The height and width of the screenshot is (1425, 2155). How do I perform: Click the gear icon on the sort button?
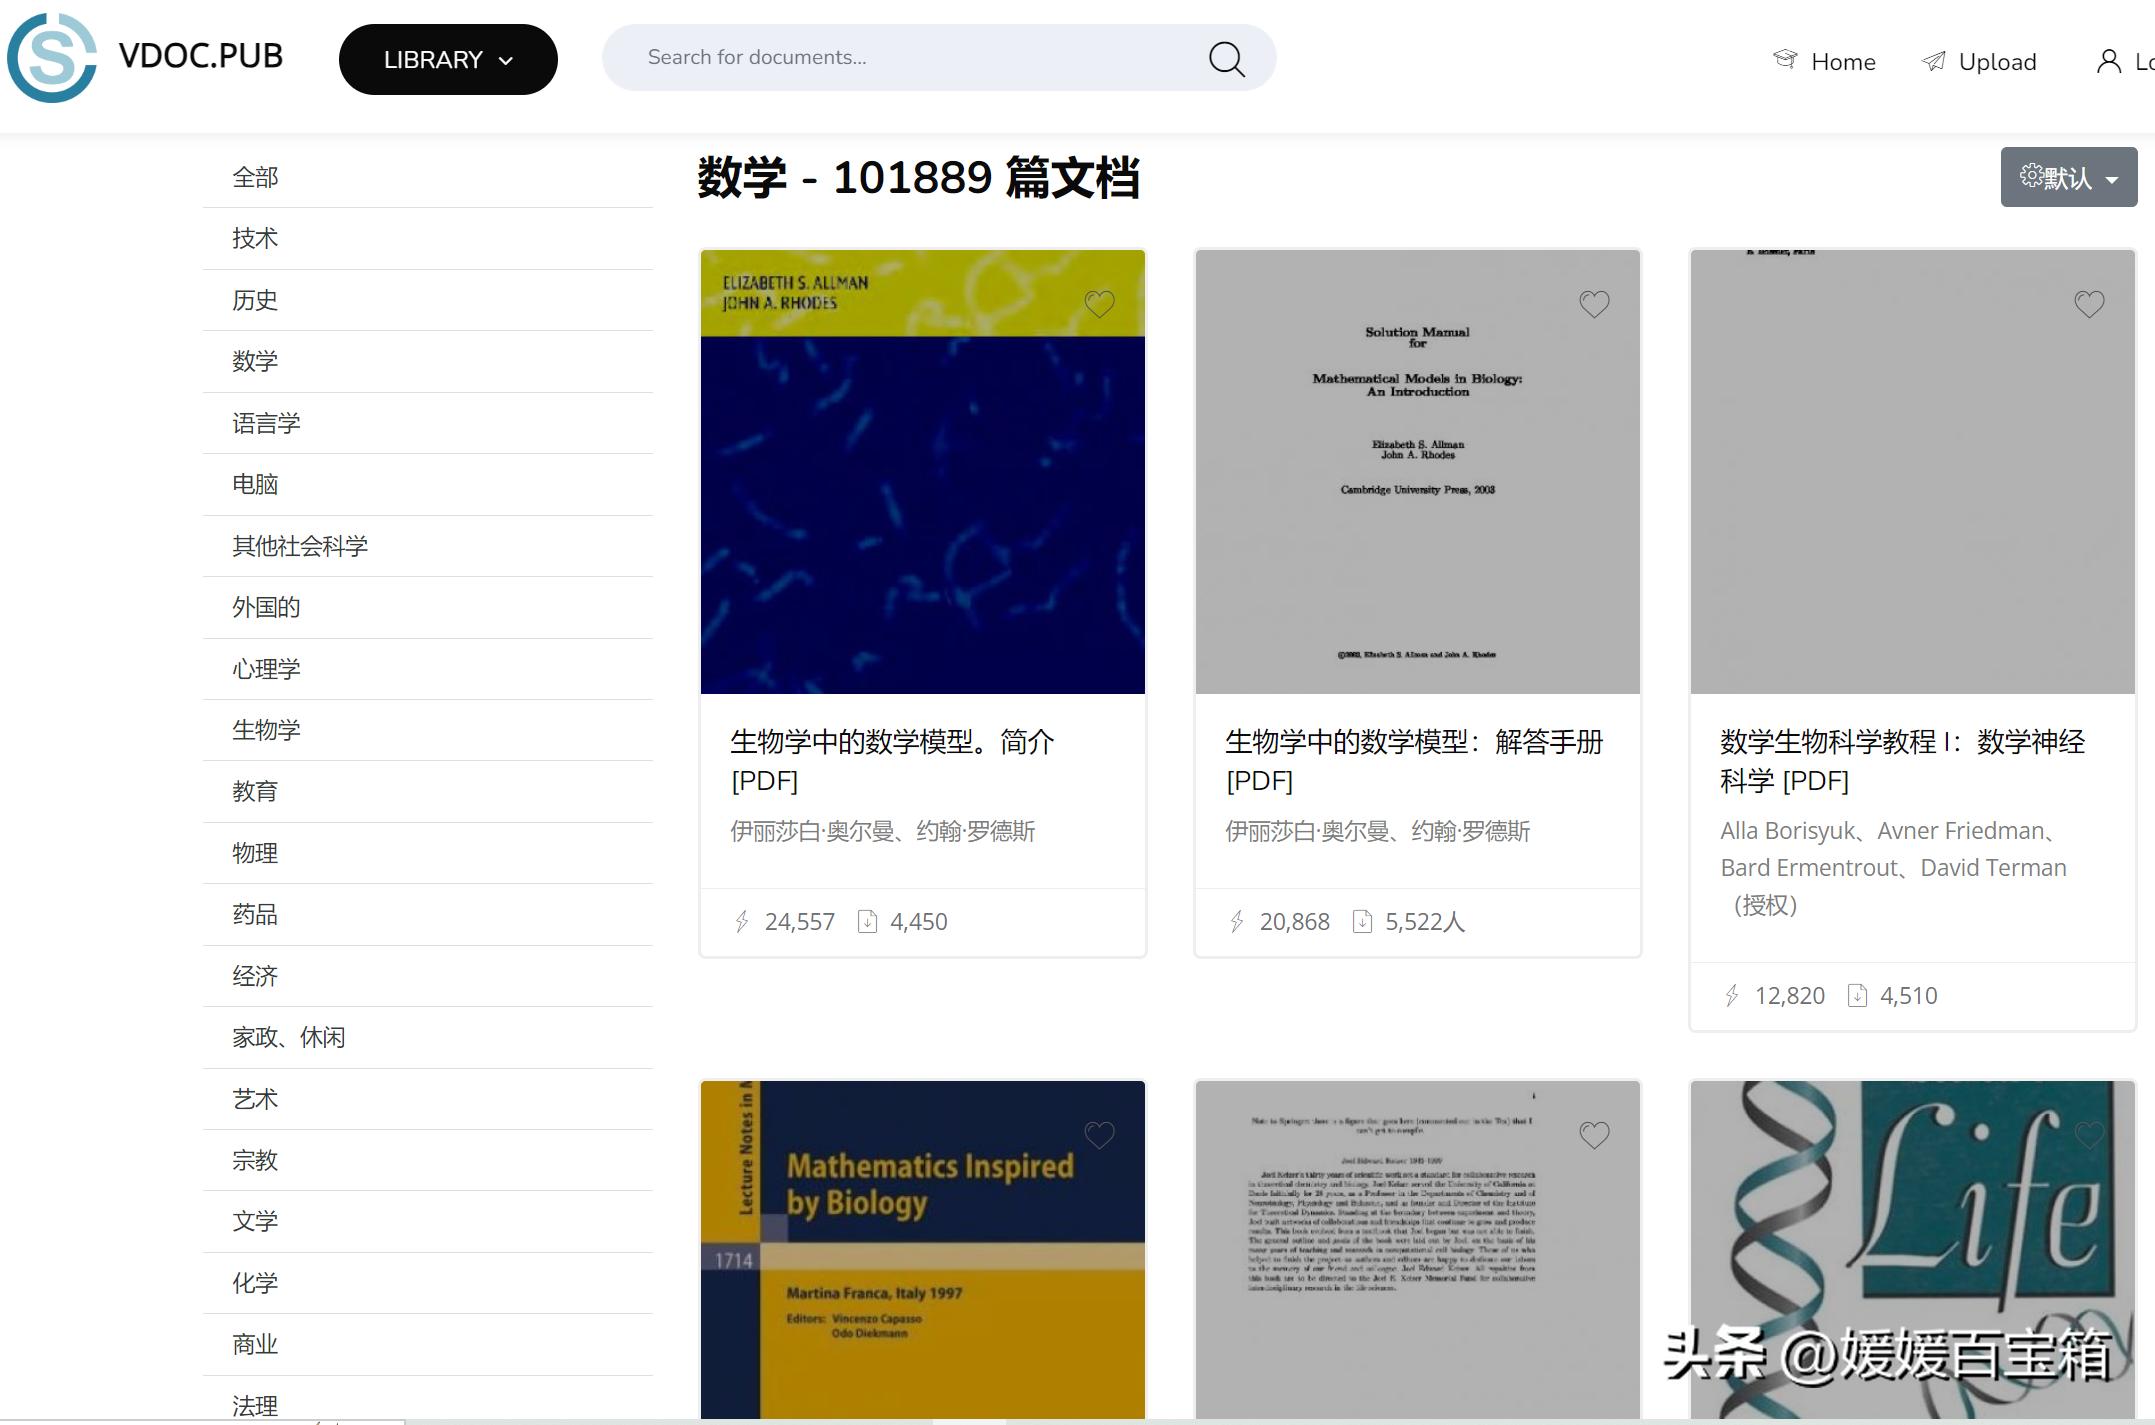[x=2031, y=176]
